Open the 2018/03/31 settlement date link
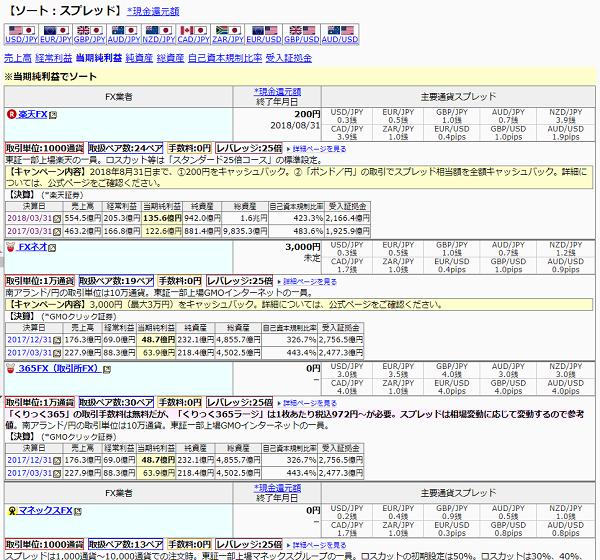The width and height of the screenshot is (600, 560). (29, 218)
